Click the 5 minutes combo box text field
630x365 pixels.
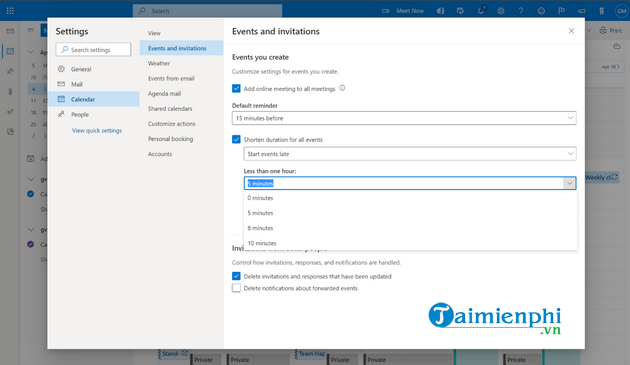point(403,183)
